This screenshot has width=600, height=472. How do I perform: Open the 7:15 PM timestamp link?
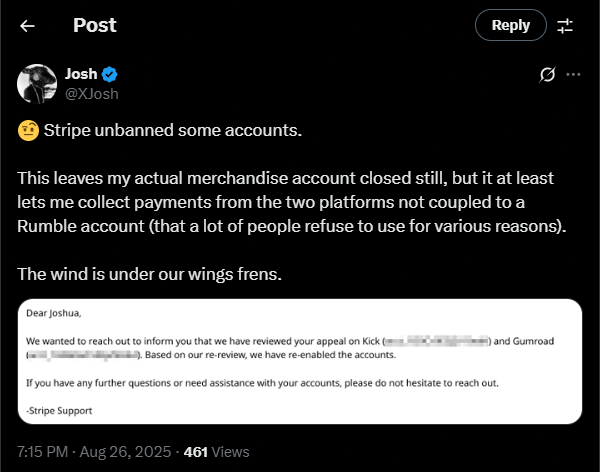tap(43, 452)
